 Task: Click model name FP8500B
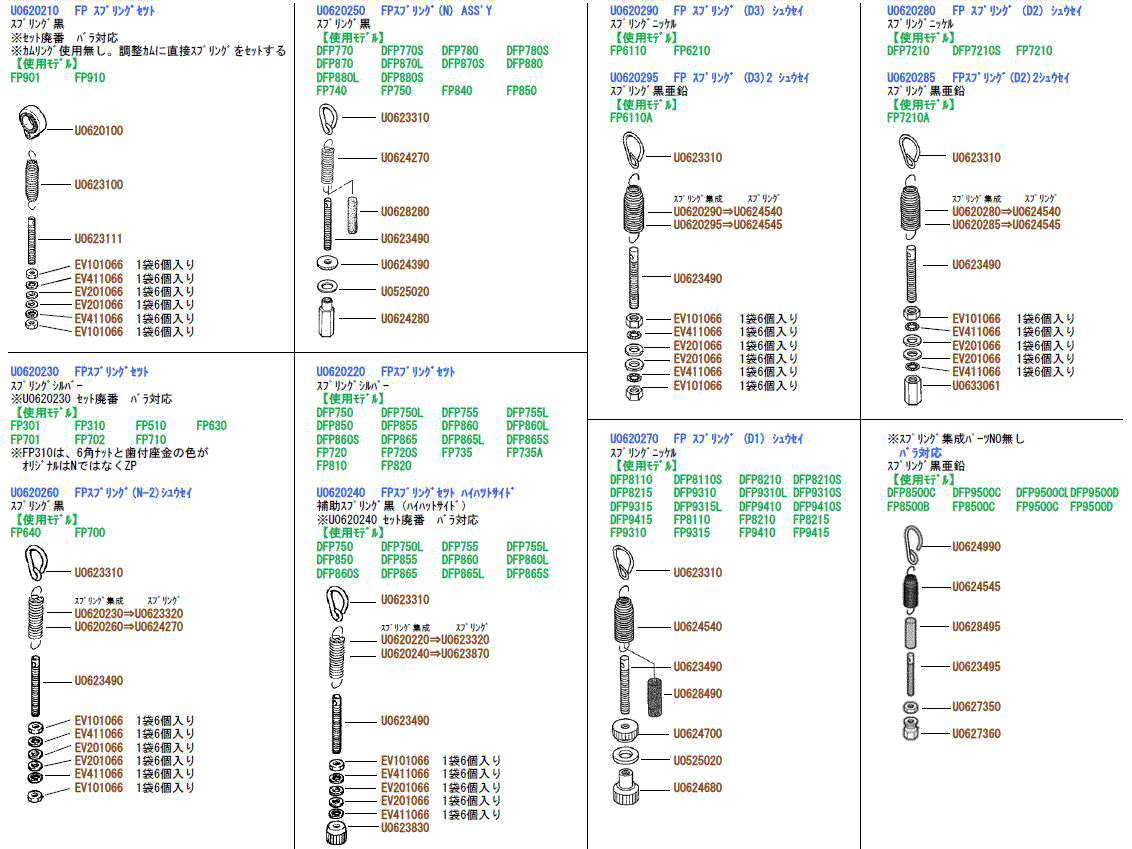coord(908,508)
